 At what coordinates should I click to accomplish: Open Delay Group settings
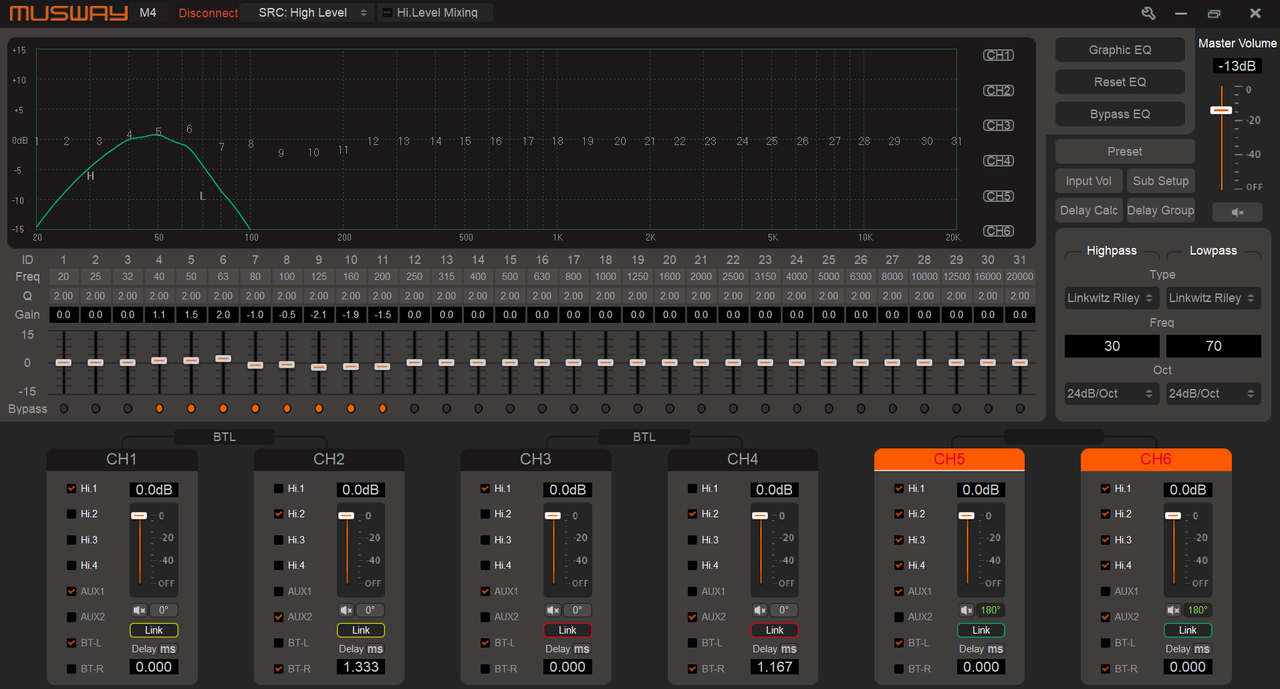click(1161, 210)
